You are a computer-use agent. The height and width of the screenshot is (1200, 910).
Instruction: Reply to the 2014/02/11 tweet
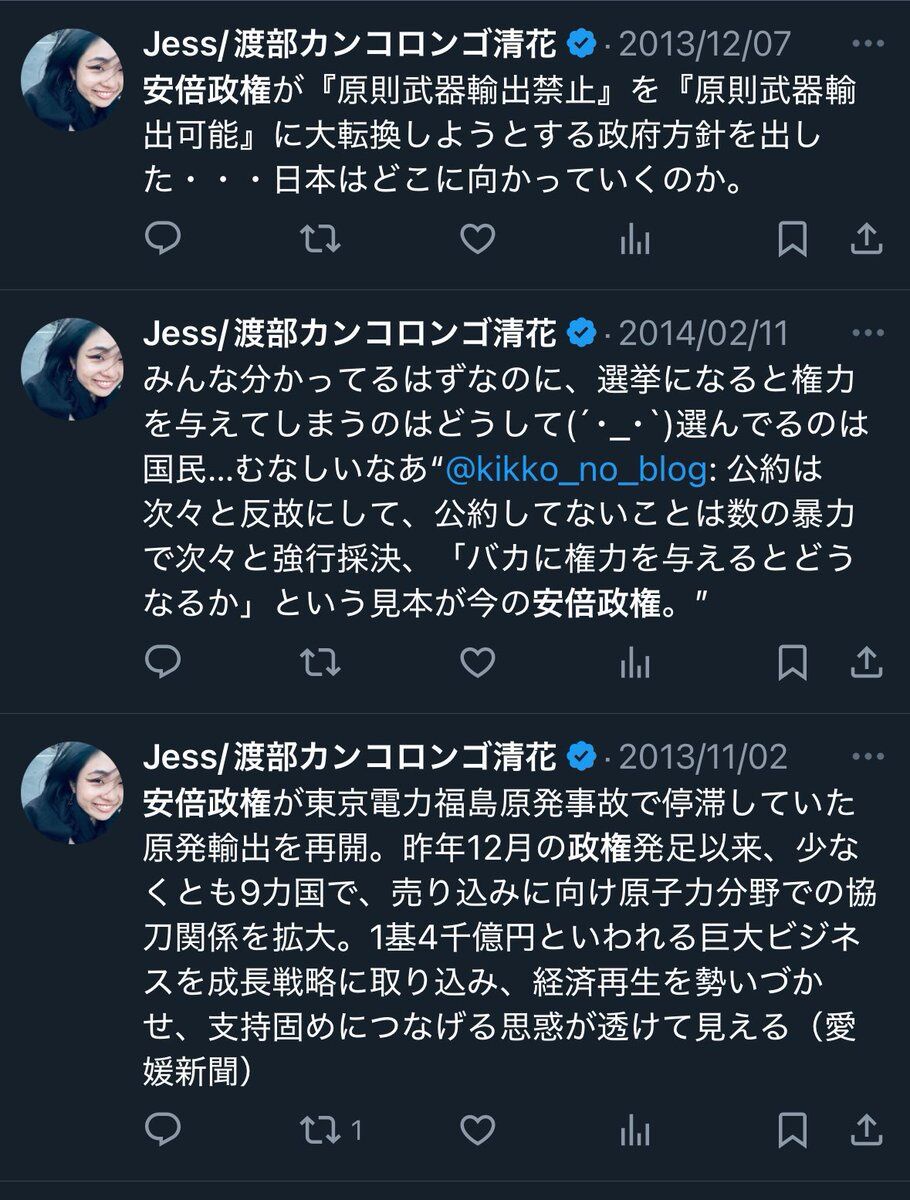pyautogui.click(x=163, y=662)
